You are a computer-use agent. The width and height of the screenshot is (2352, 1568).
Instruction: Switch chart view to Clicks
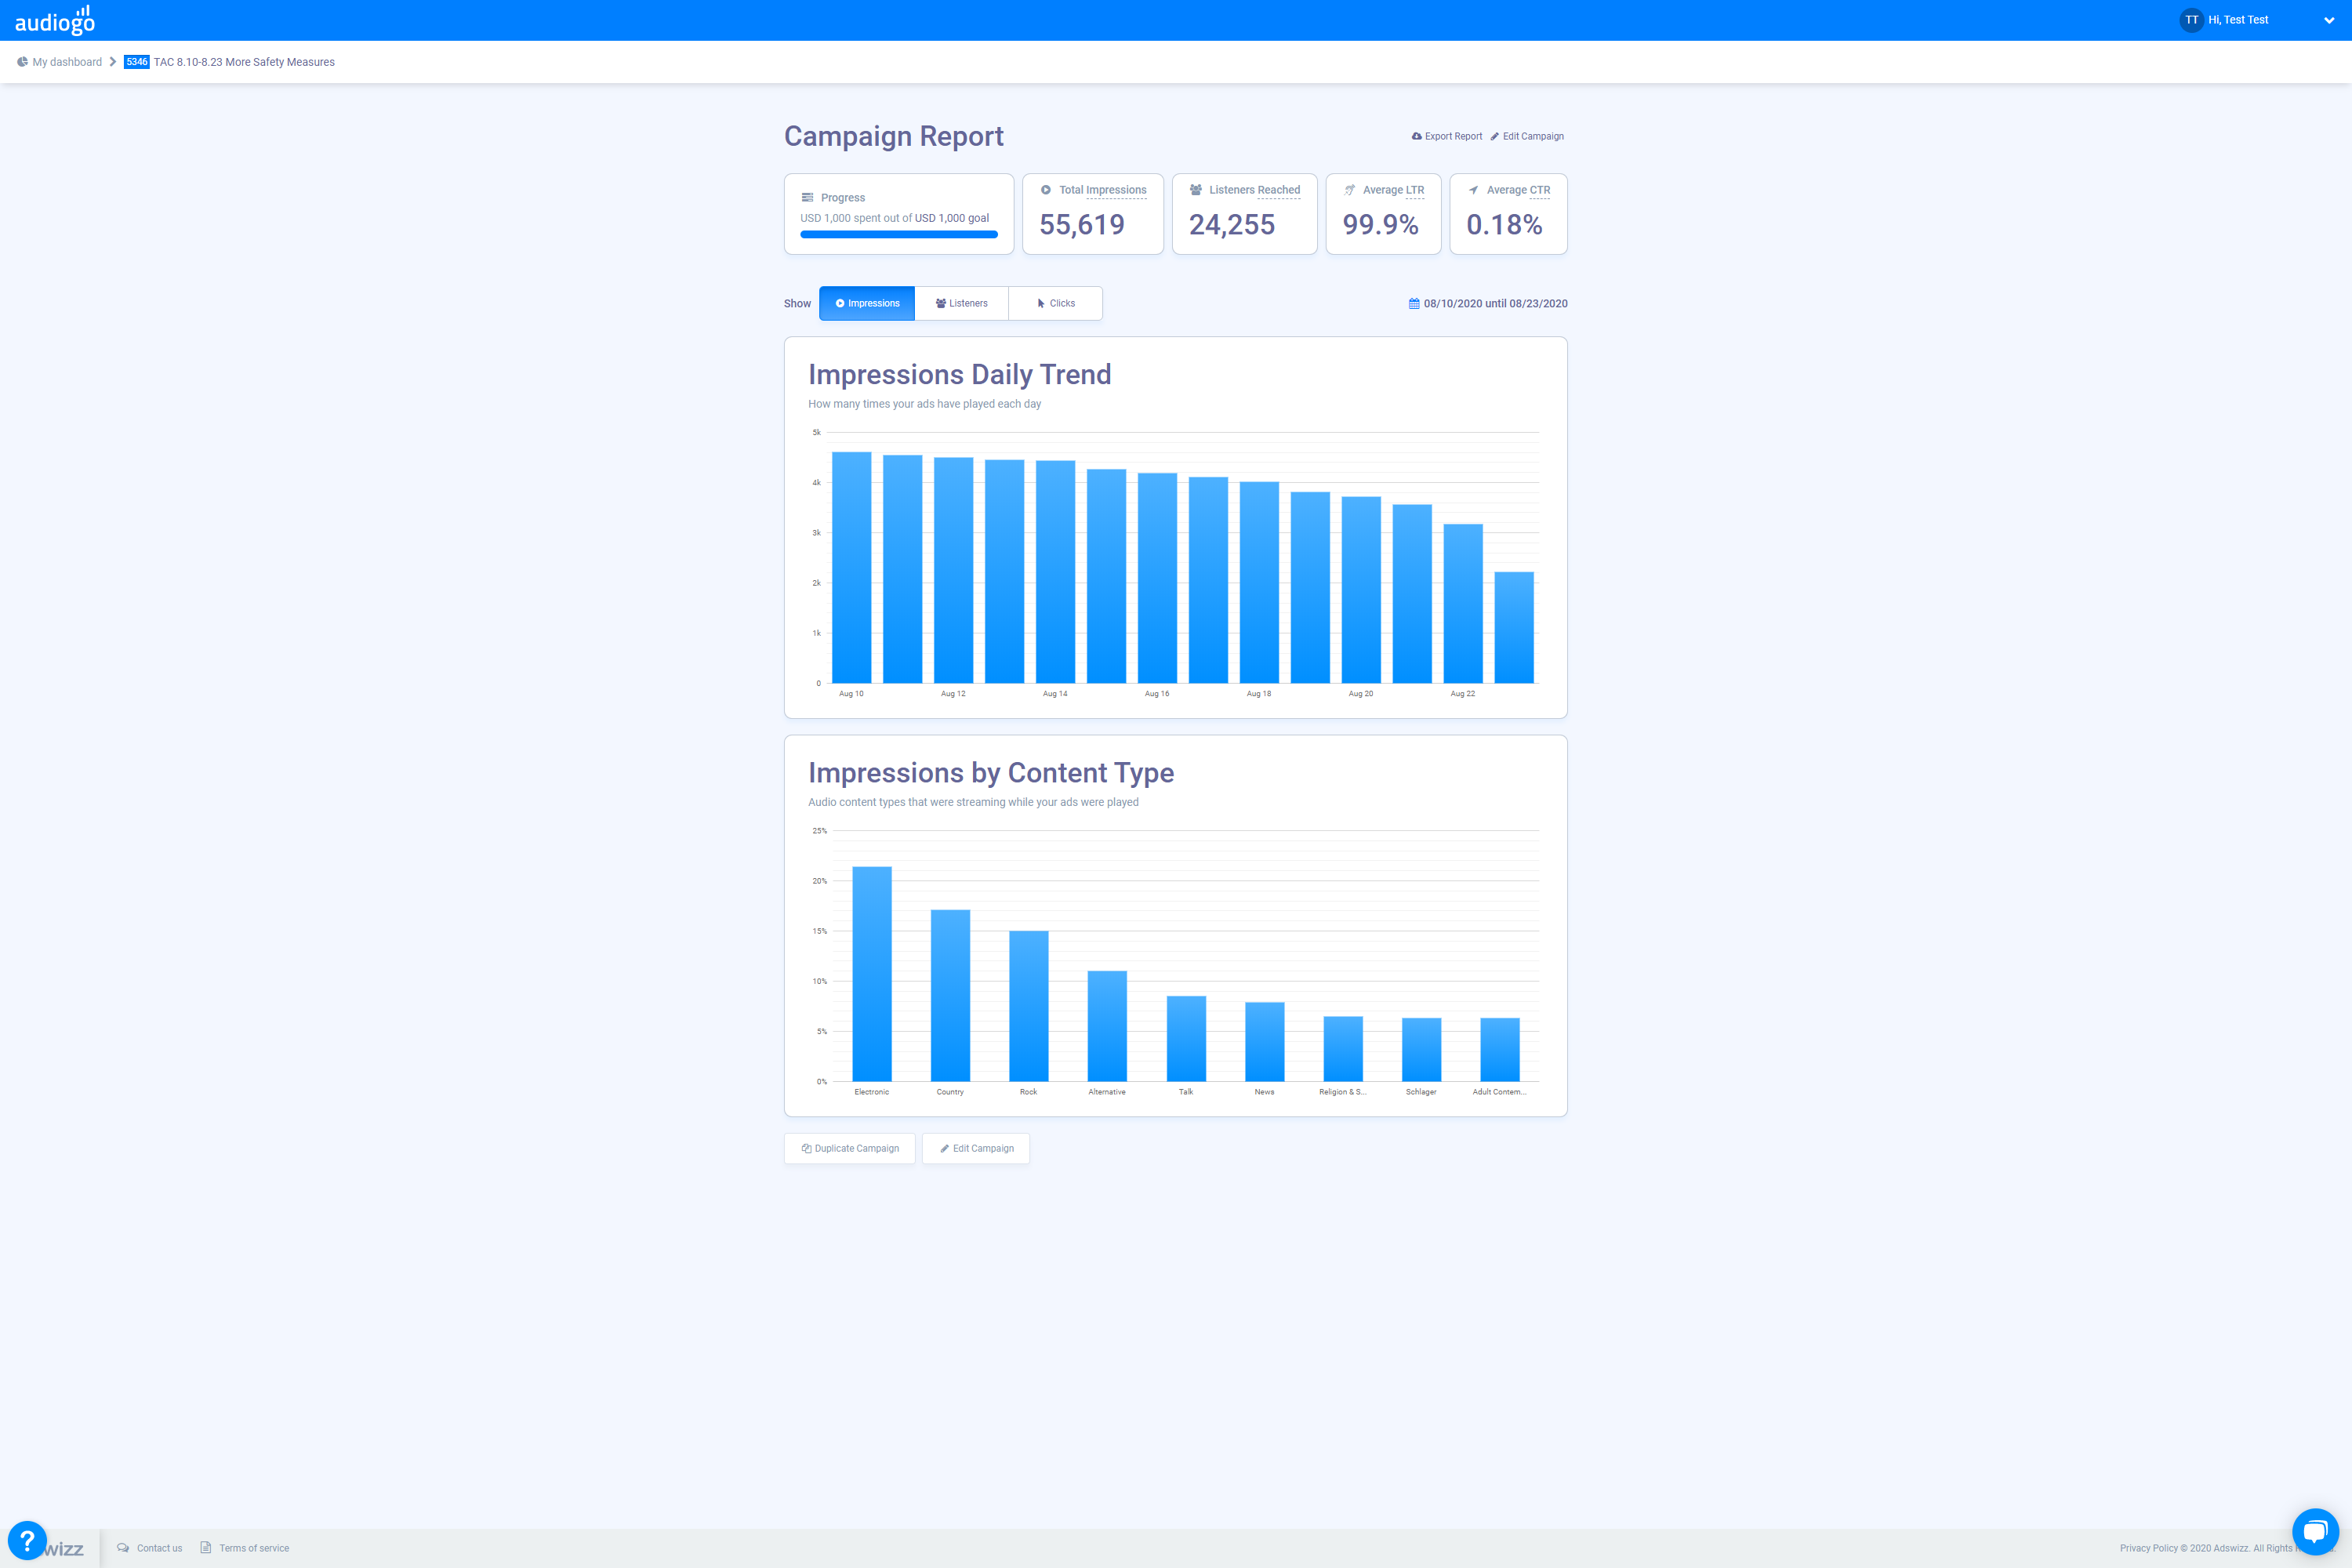pyautogui.click(x=1055, y=304)
